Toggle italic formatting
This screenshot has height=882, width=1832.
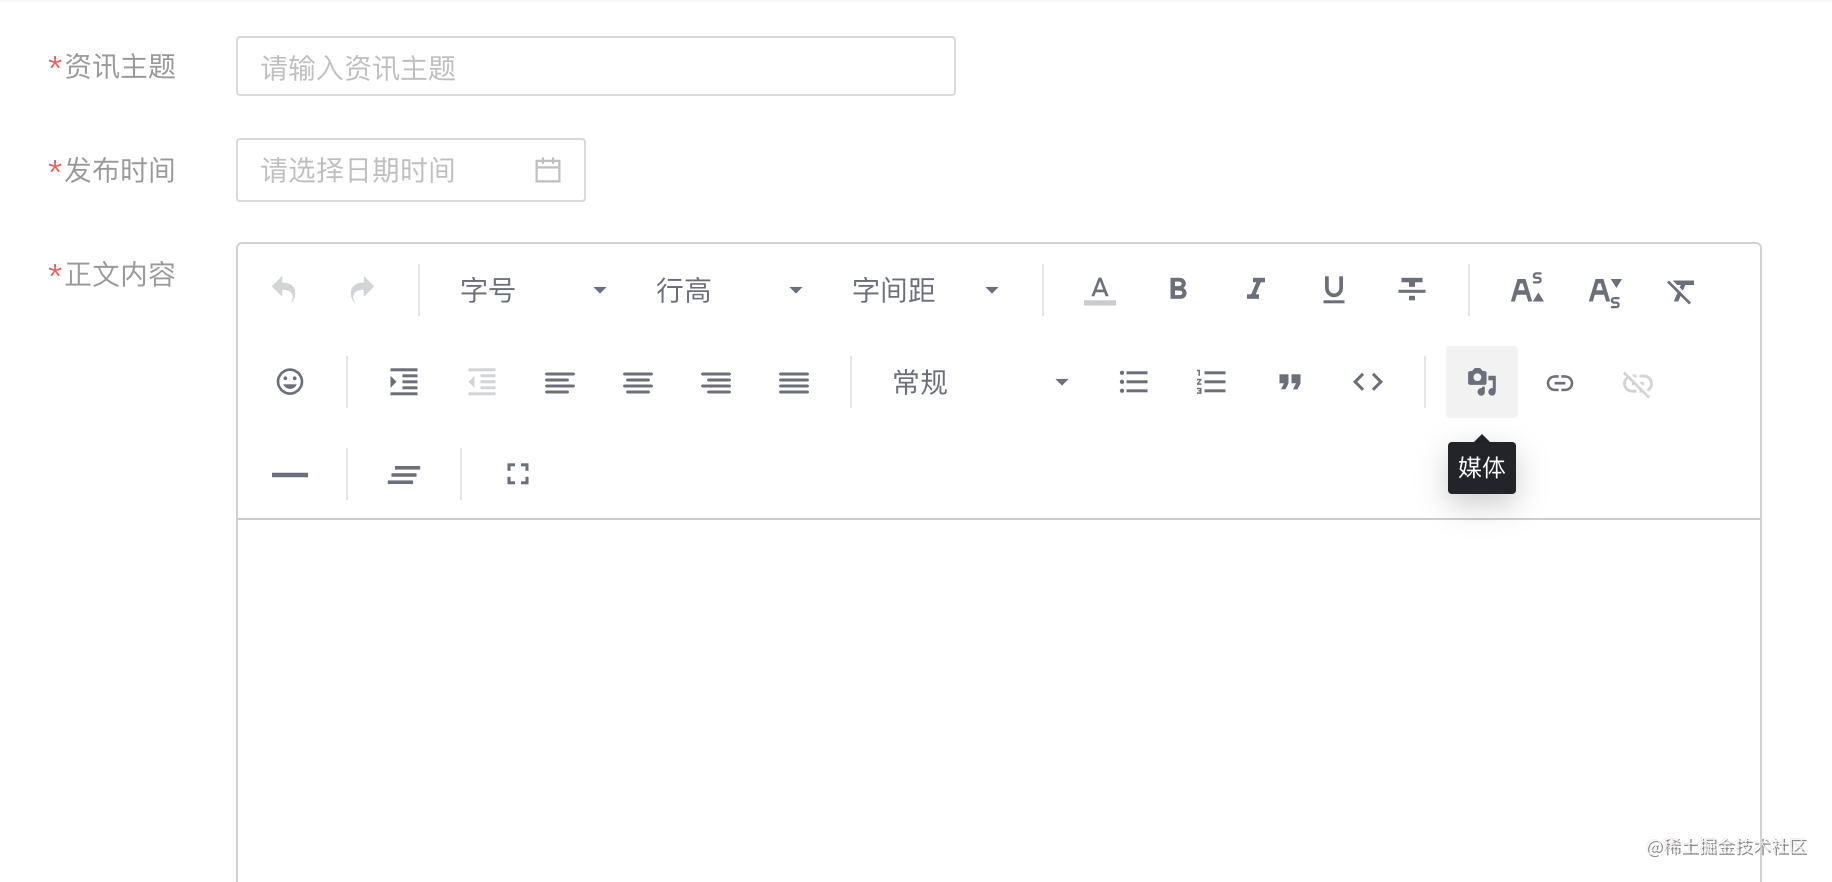[x=1256, y=290]
